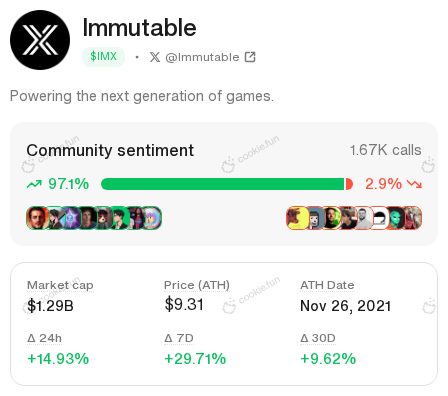Click the green bullish trend arrow icon

coord(34,184)
